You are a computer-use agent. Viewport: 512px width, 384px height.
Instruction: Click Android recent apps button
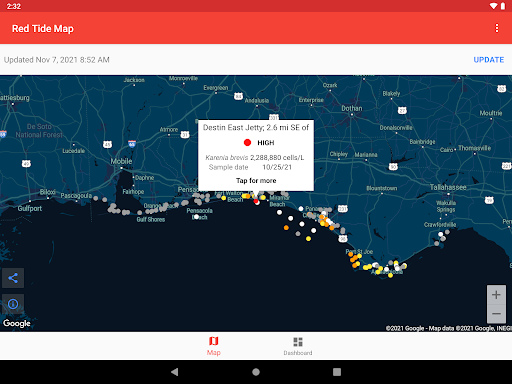337,372
